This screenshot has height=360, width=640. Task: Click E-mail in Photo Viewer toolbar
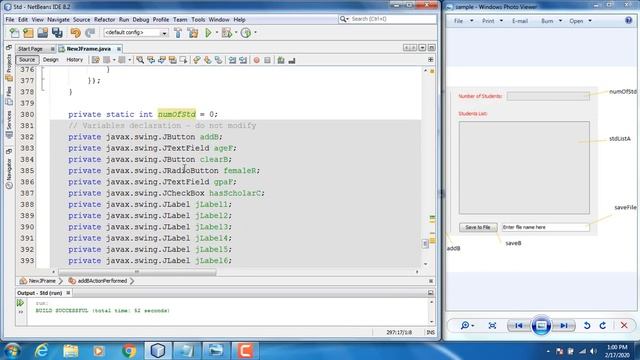(x=520, y=21)
